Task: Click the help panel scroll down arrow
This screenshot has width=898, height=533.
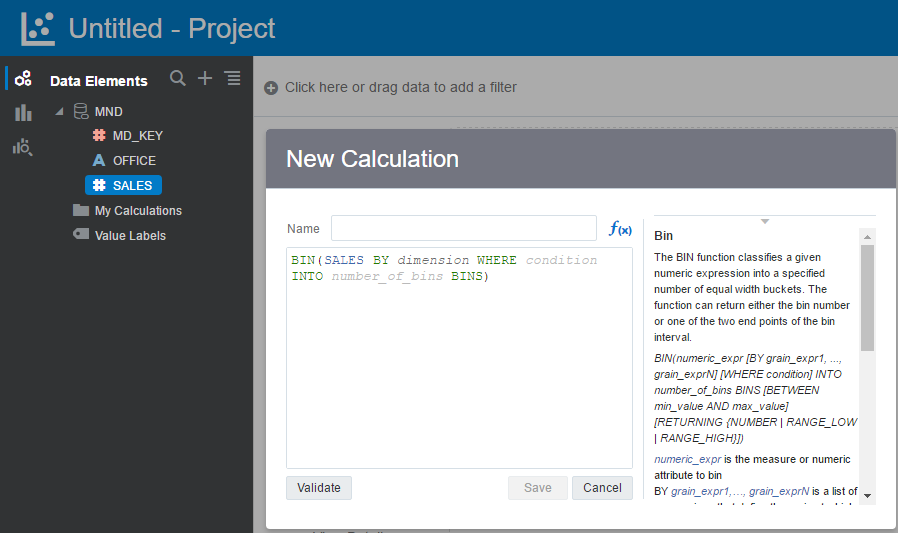Action: tap(867, 496)
